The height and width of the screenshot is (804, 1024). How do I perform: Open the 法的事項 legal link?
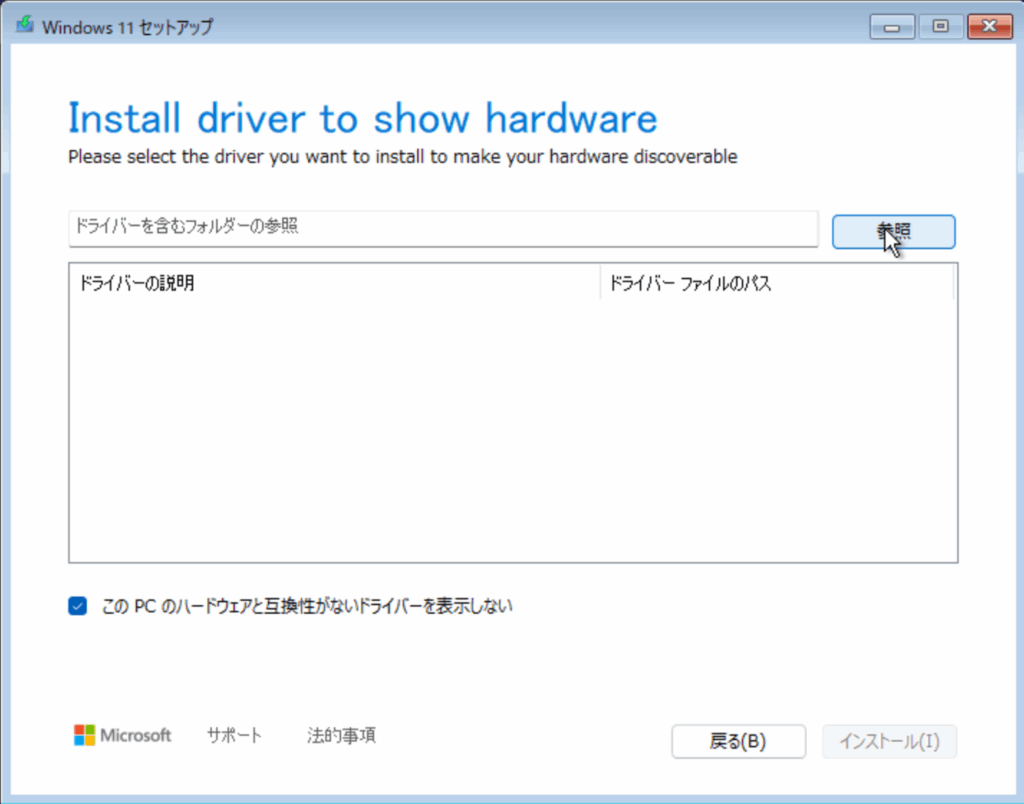pyautogui.click(x=341, y=736)
